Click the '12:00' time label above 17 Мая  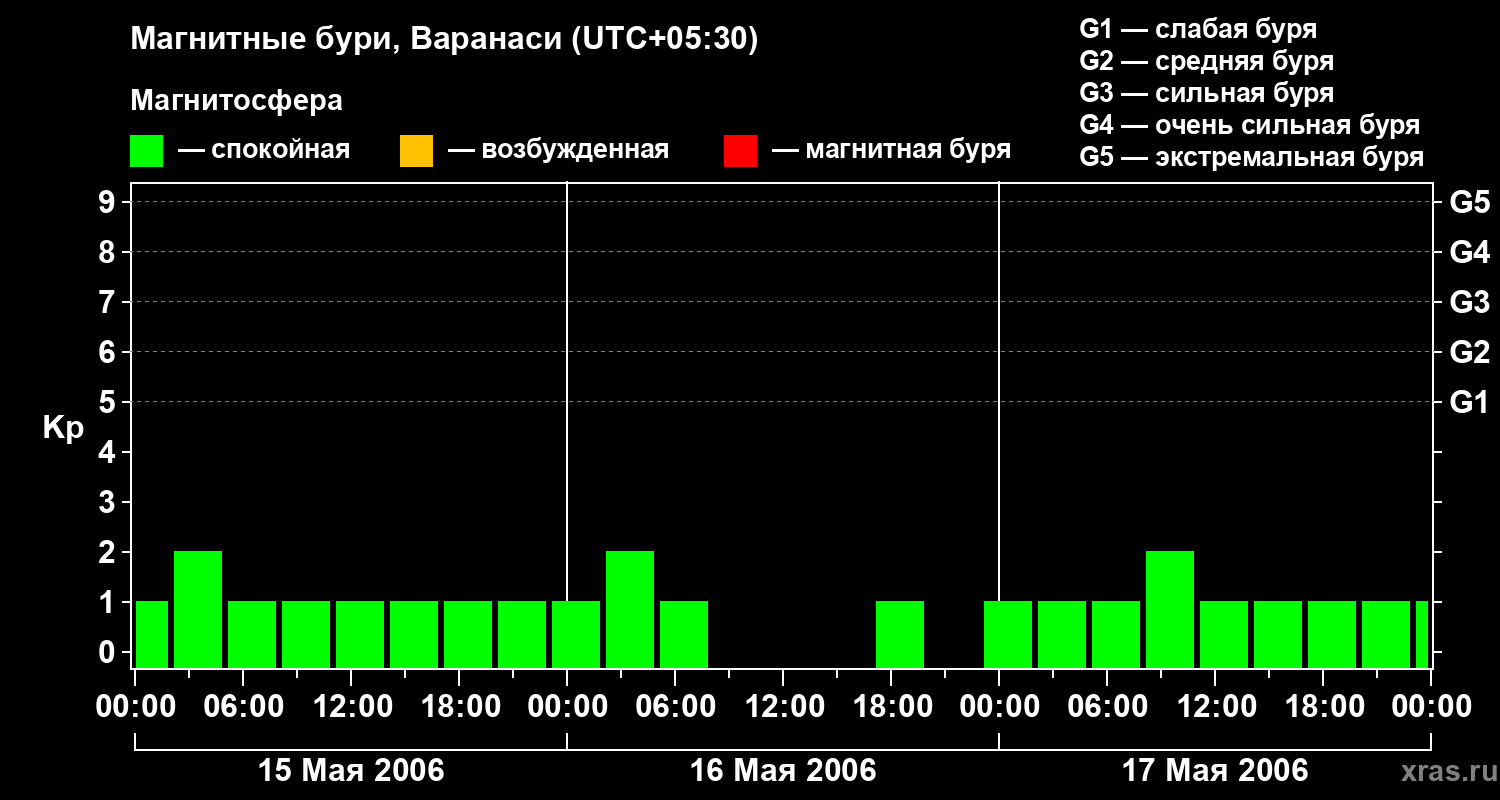click(1215, 707)
